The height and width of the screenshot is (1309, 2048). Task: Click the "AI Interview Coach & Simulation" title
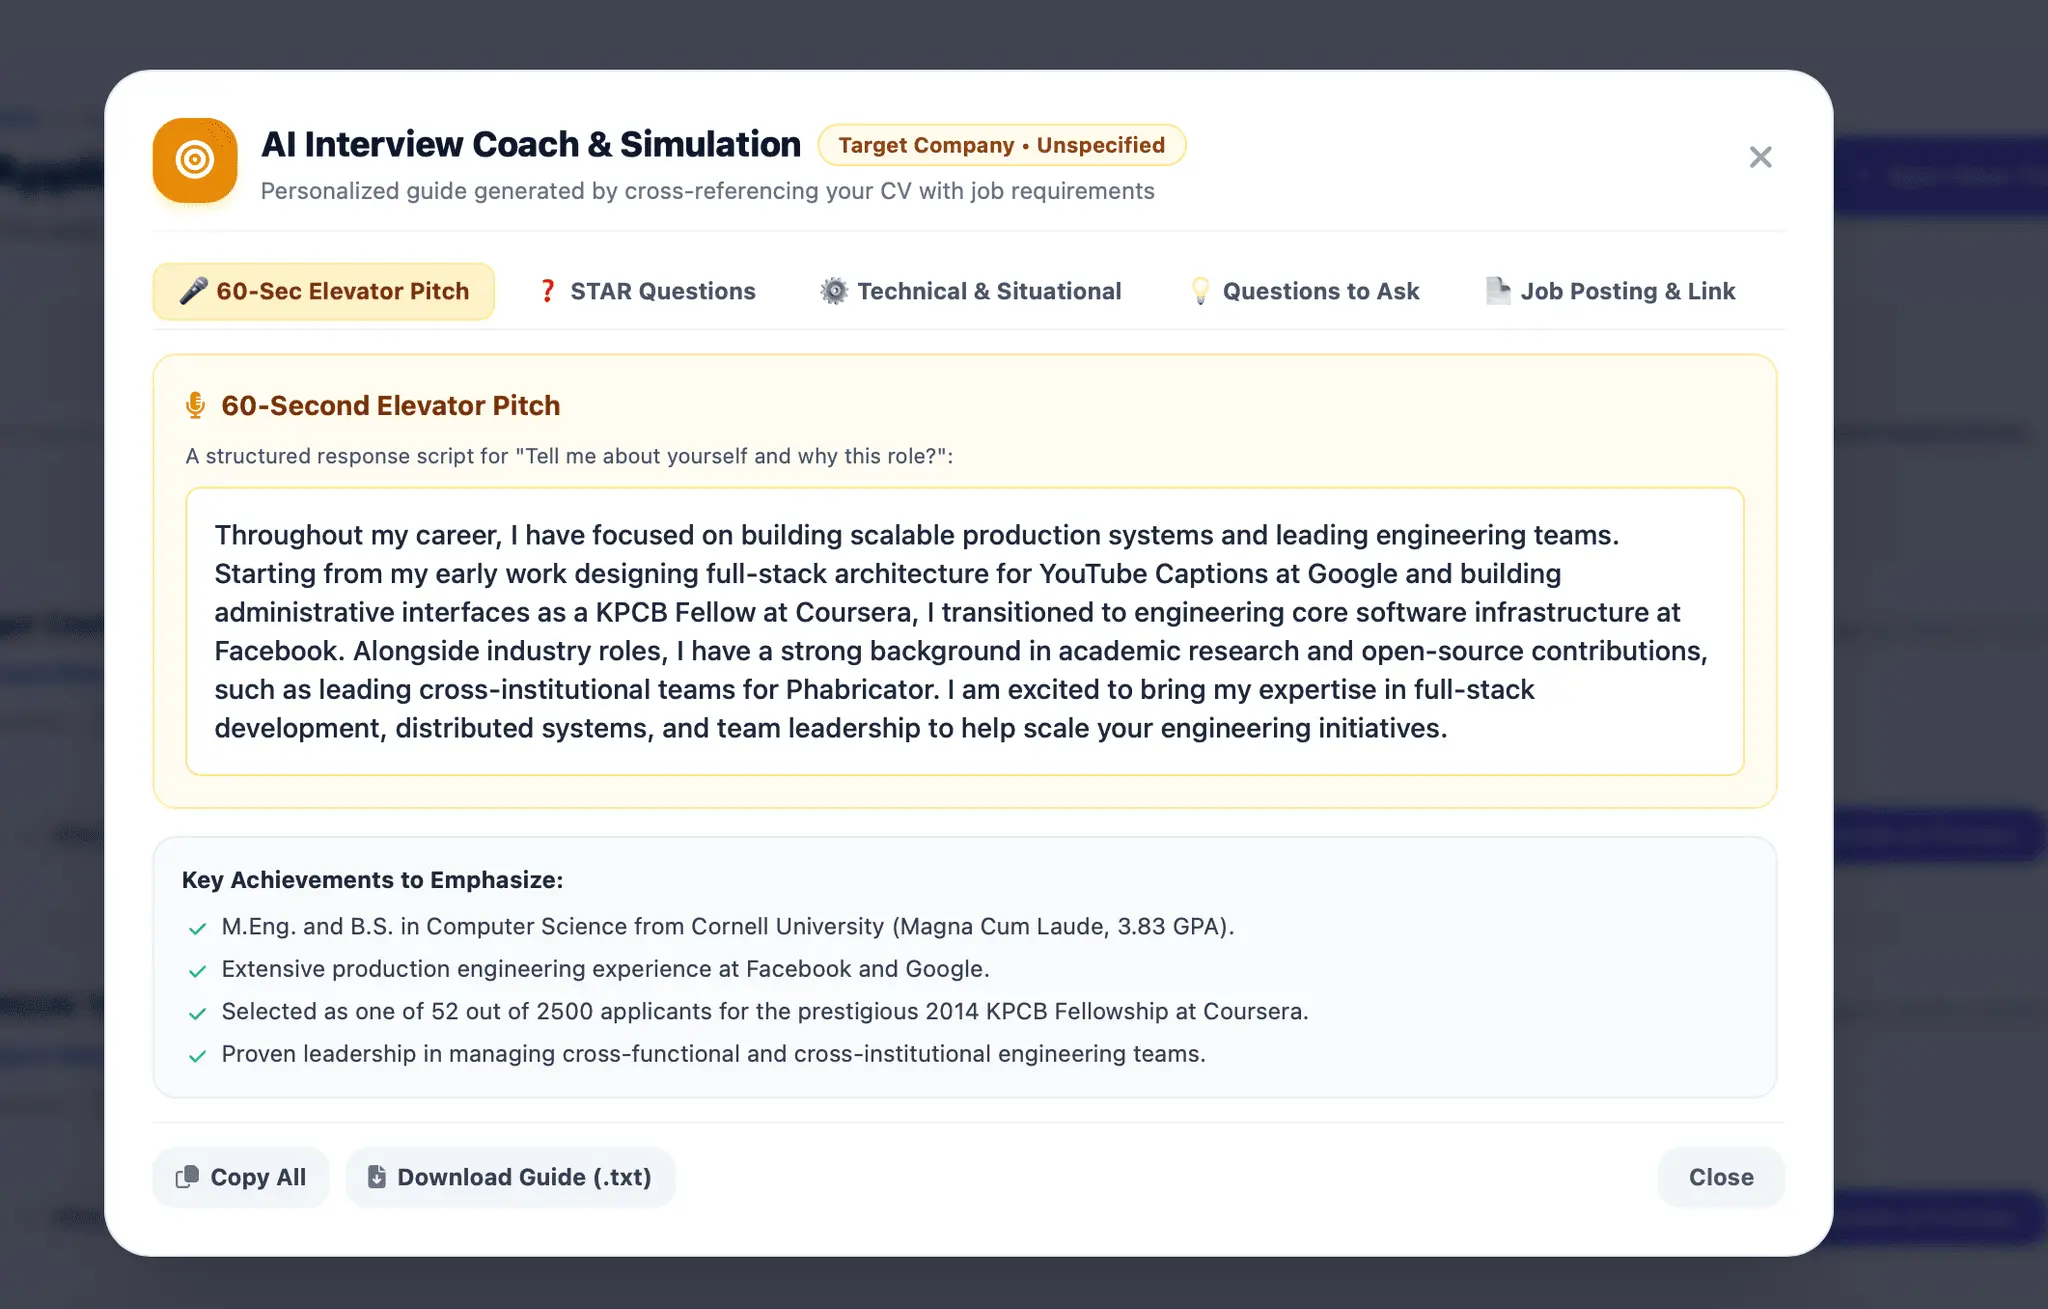[531, 144]
